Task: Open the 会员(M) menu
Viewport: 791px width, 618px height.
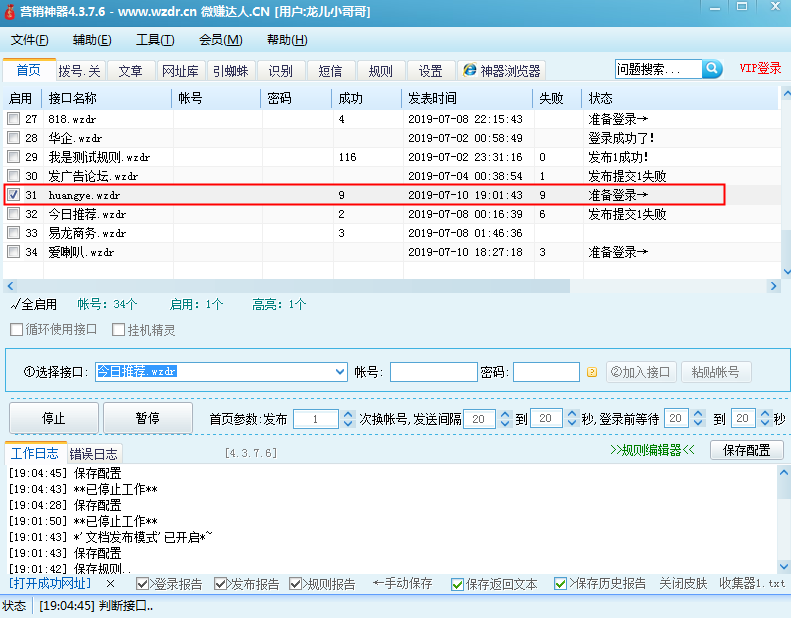Action: point(220,40)
